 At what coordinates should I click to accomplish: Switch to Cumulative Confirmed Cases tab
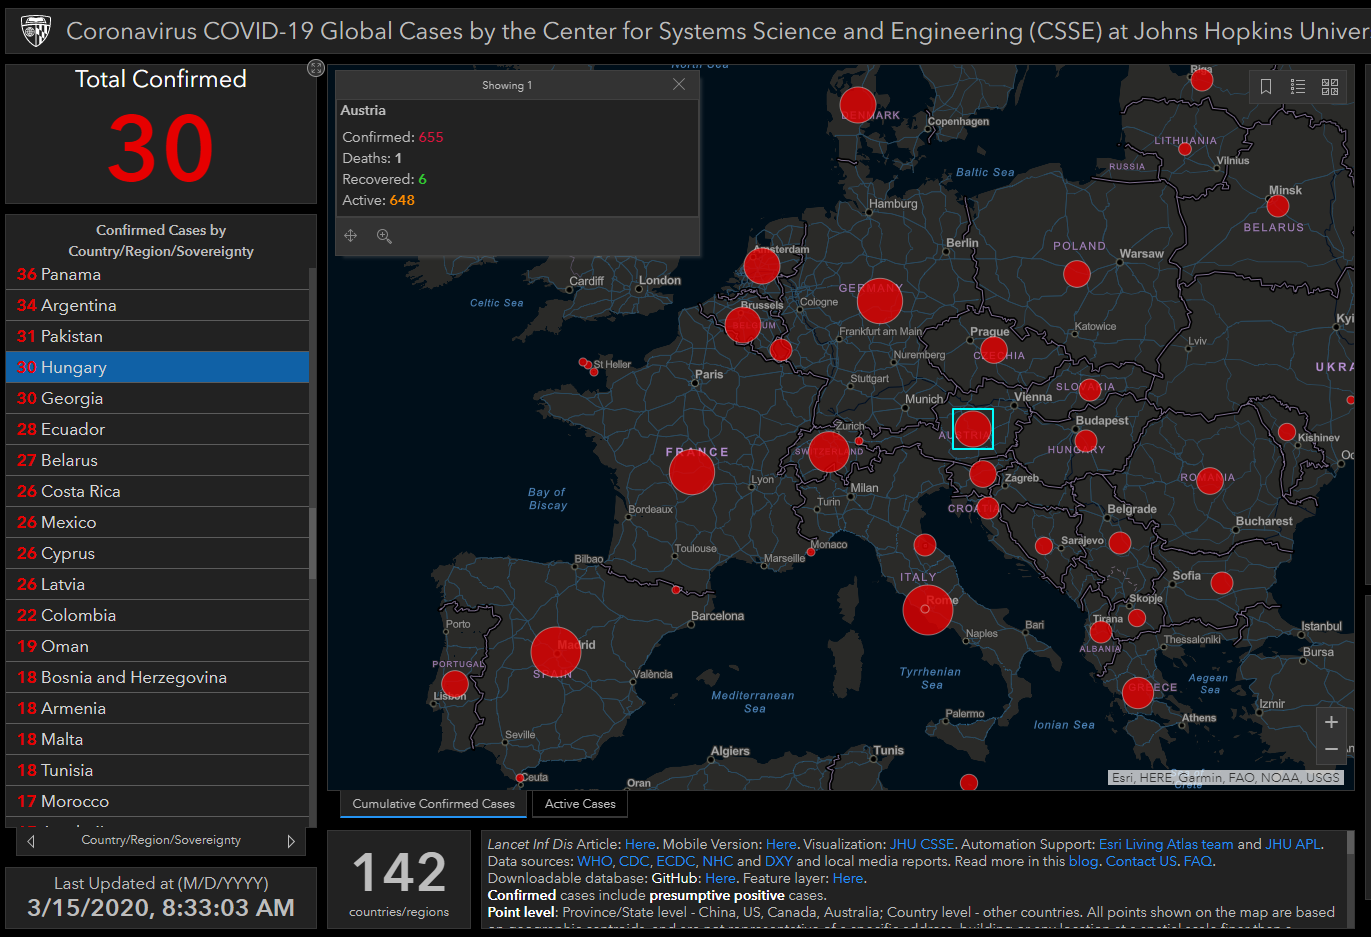click(433, 804)
